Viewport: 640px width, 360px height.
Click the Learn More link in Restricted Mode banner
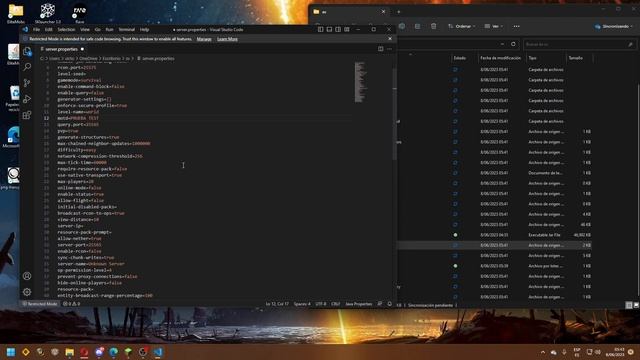pos(227,39)
